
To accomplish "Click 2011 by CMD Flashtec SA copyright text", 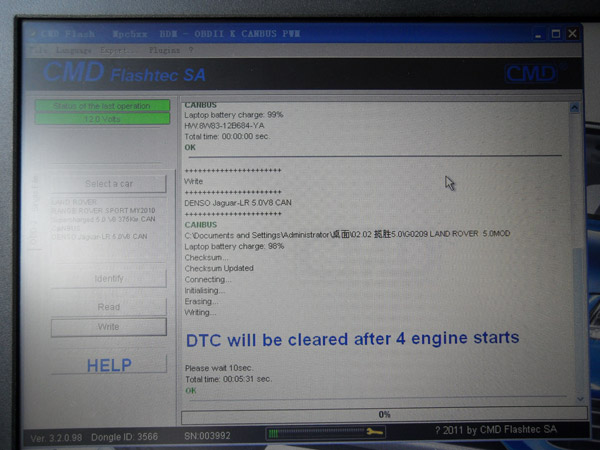I will point(496,430).
